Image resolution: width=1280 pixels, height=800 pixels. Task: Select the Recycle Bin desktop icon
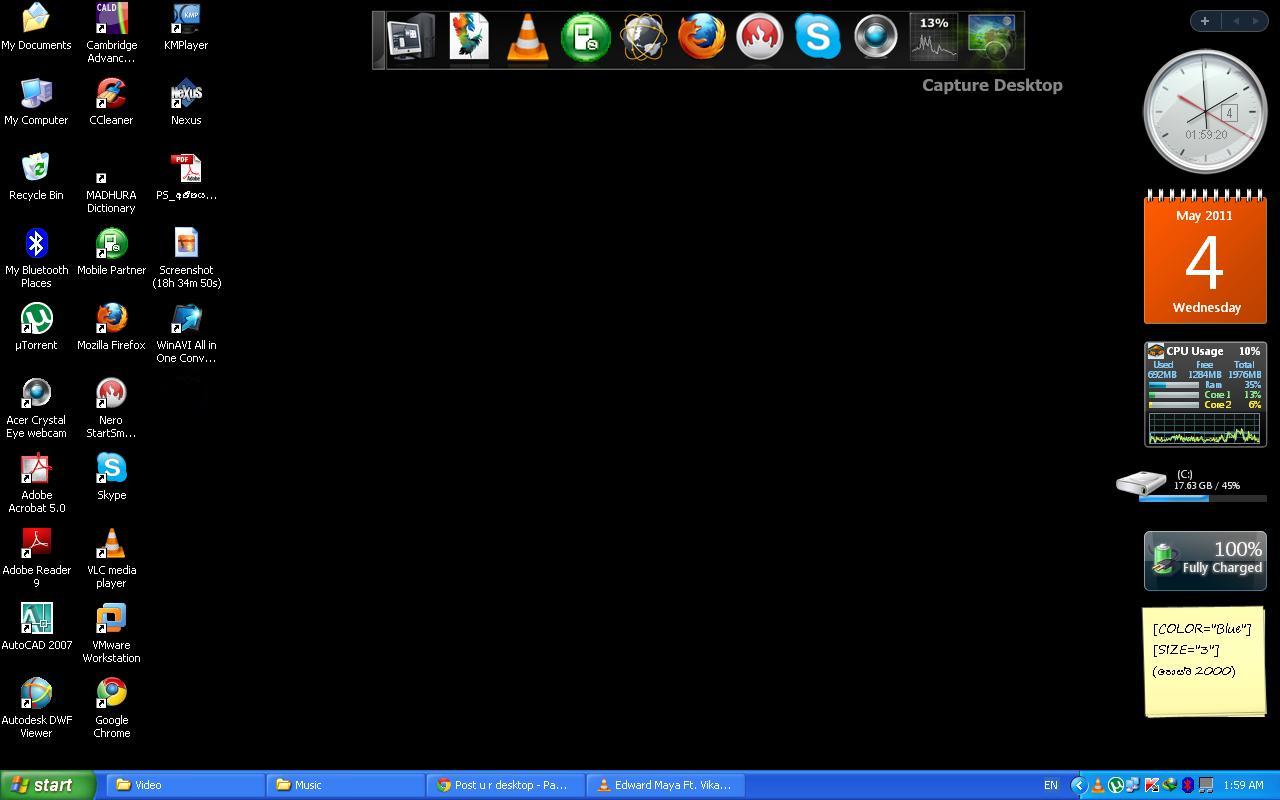(x=36, y=177)
